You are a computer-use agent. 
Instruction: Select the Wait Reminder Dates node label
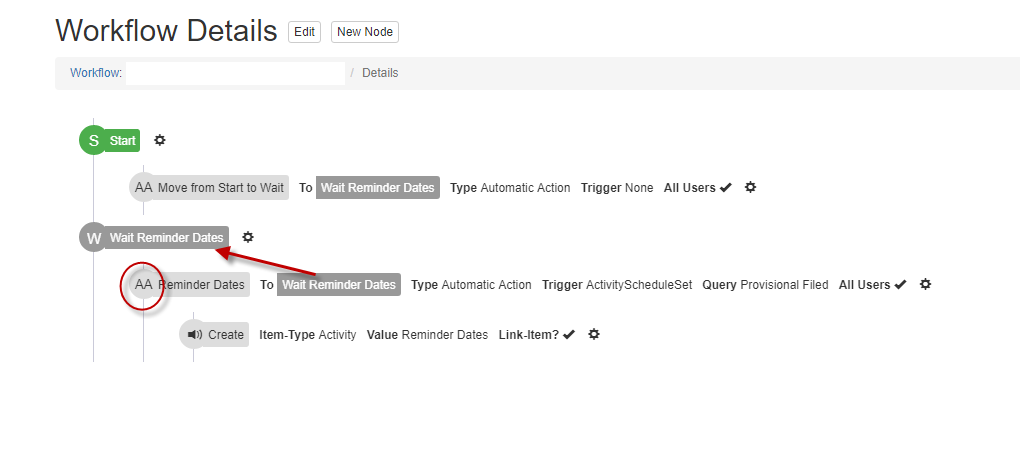(x=167, y=238)
